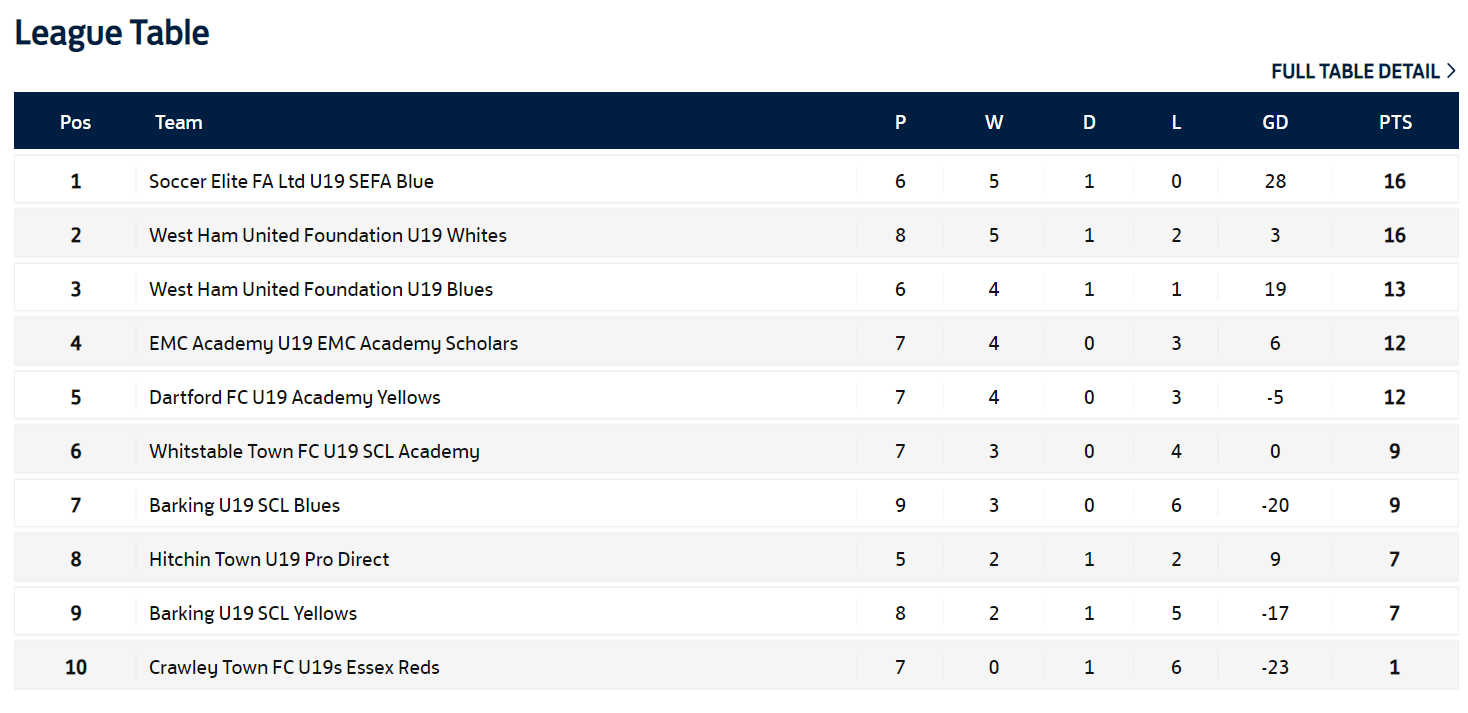Screen dimensions: 1468x713
Task: Select Barking U19 SCL Yellows team
Action: tap(253, 613)
